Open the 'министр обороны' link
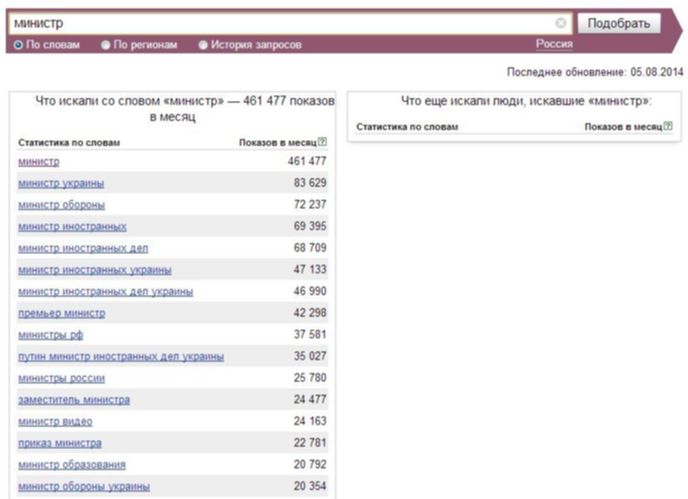The width and height of the screenshot is (688, 499). pos(61,205)
